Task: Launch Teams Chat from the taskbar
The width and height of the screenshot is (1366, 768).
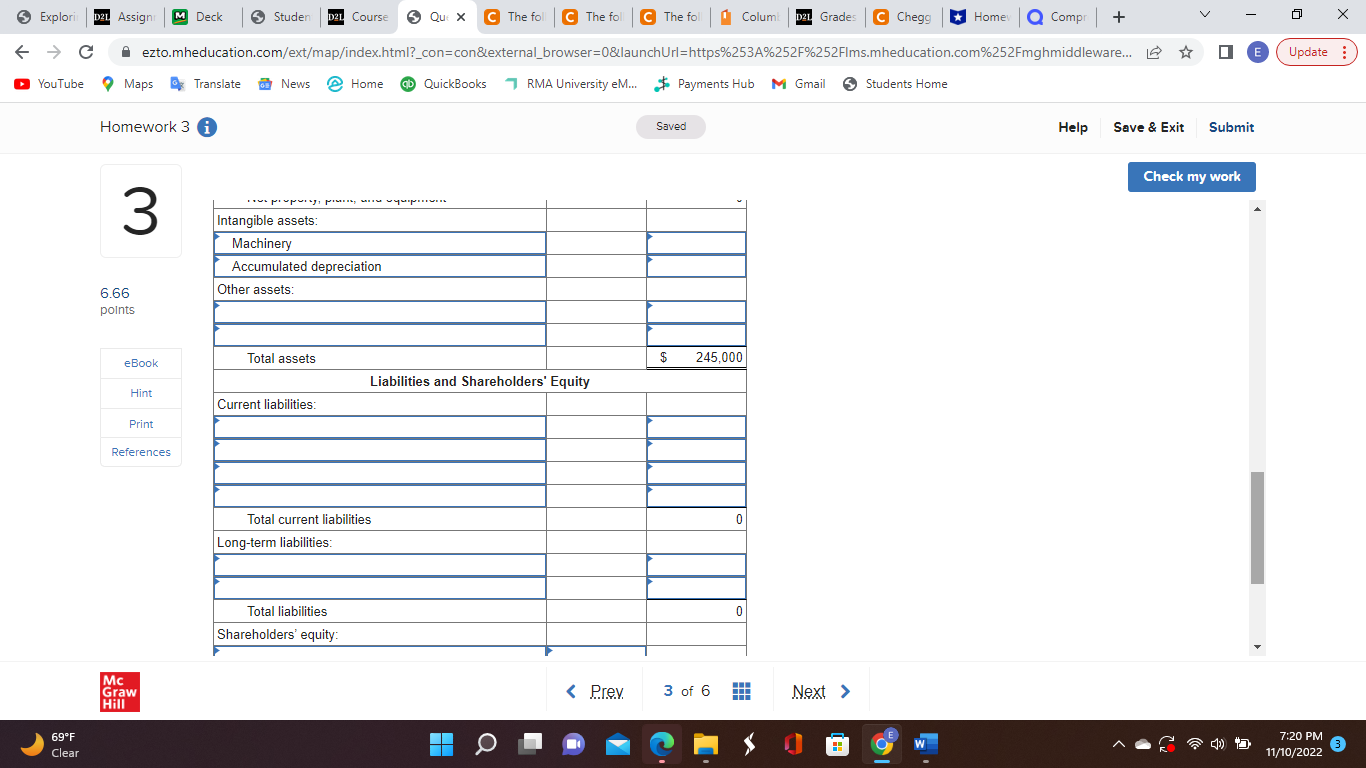Action: point(574,744)
